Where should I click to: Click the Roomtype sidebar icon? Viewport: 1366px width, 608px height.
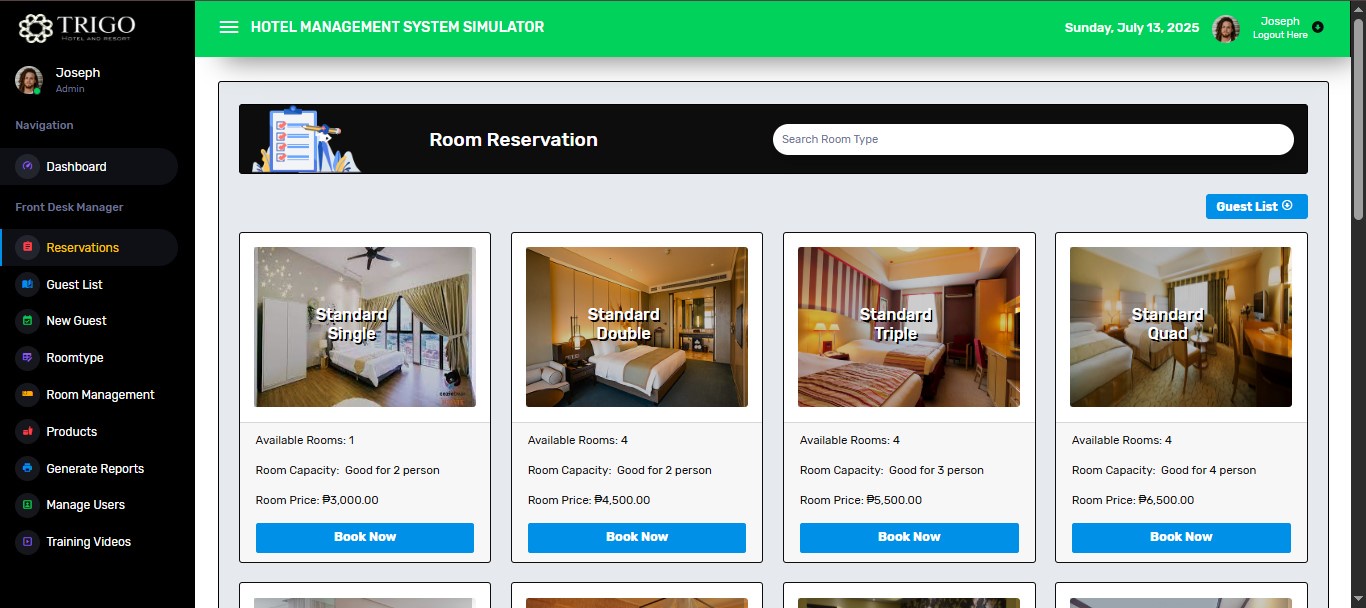point(28,358)
